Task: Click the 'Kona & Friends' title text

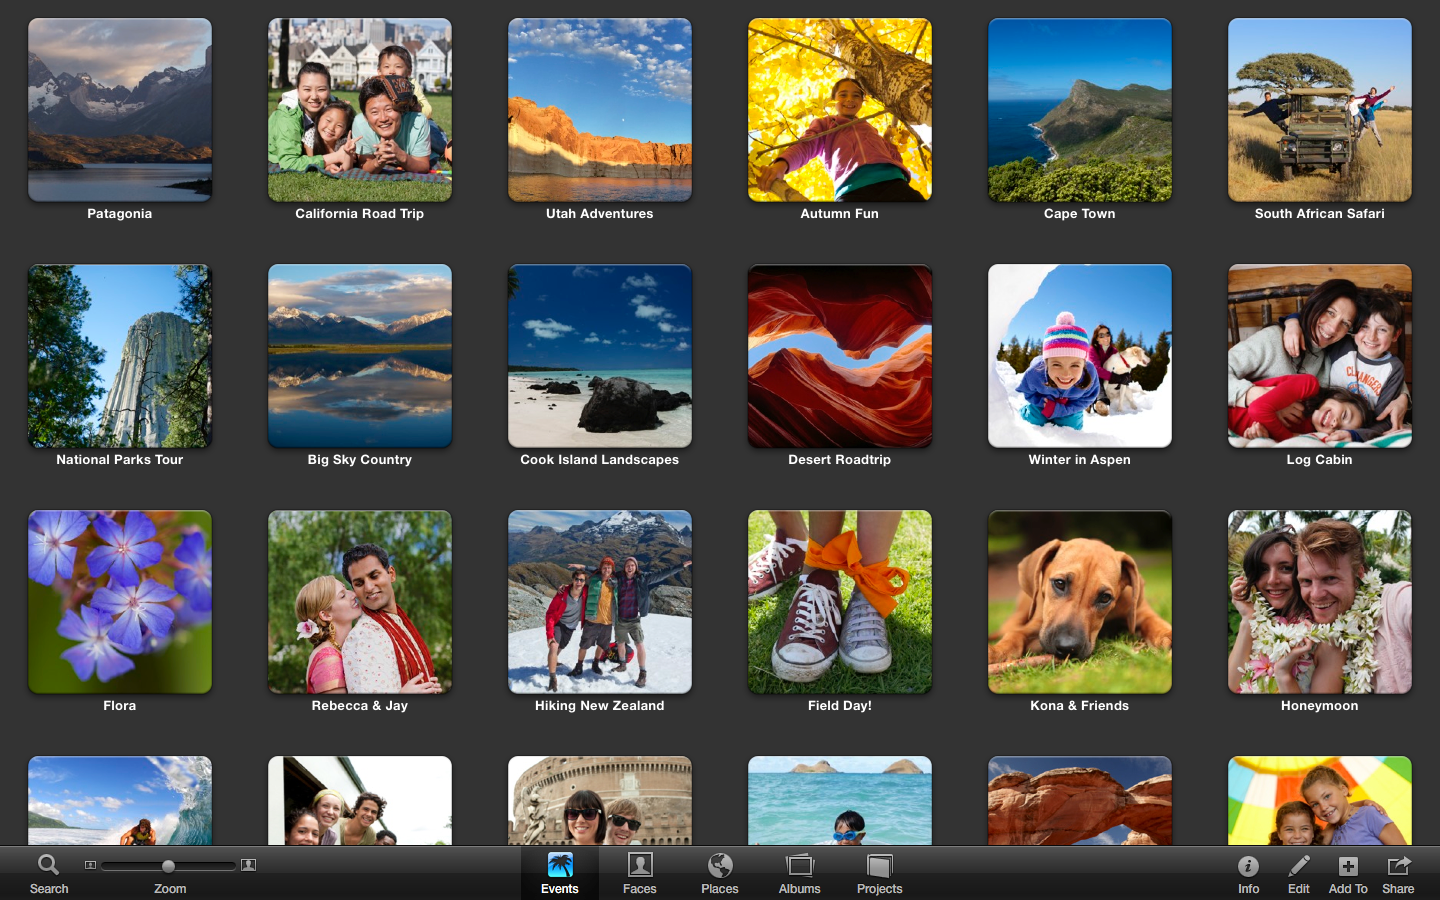Action: pos(1080,706)
